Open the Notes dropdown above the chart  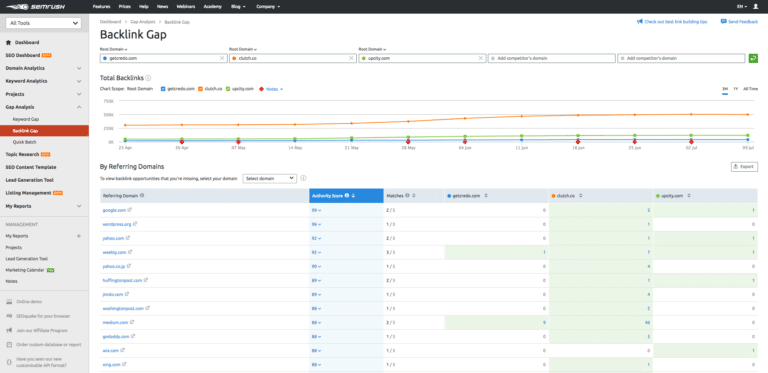[x=274, y=89]
